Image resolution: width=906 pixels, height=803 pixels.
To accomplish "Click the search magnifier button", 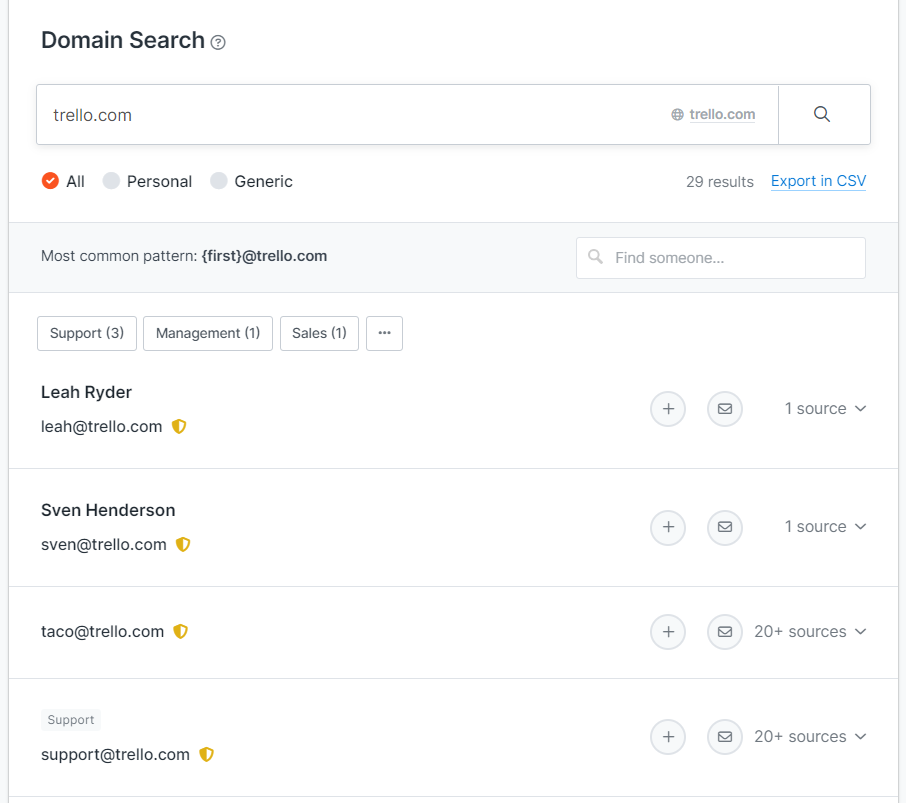I will pyautogui.click(x=822, y=114).
